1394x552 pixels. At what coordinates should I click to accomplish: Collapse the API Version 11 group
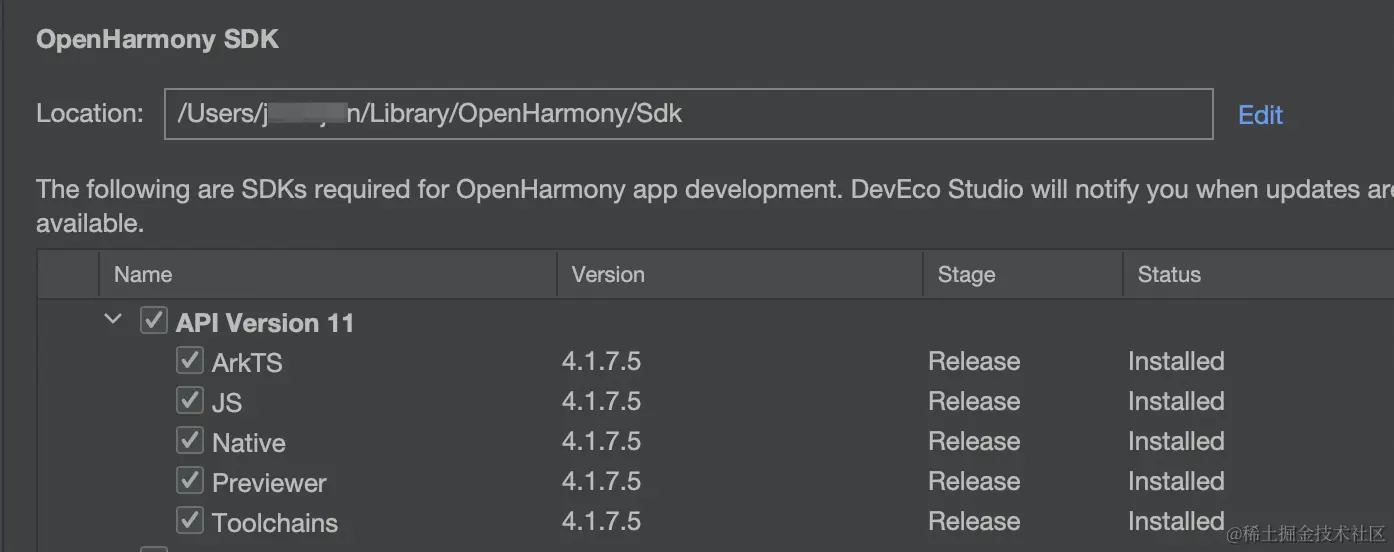click(114, 321)
